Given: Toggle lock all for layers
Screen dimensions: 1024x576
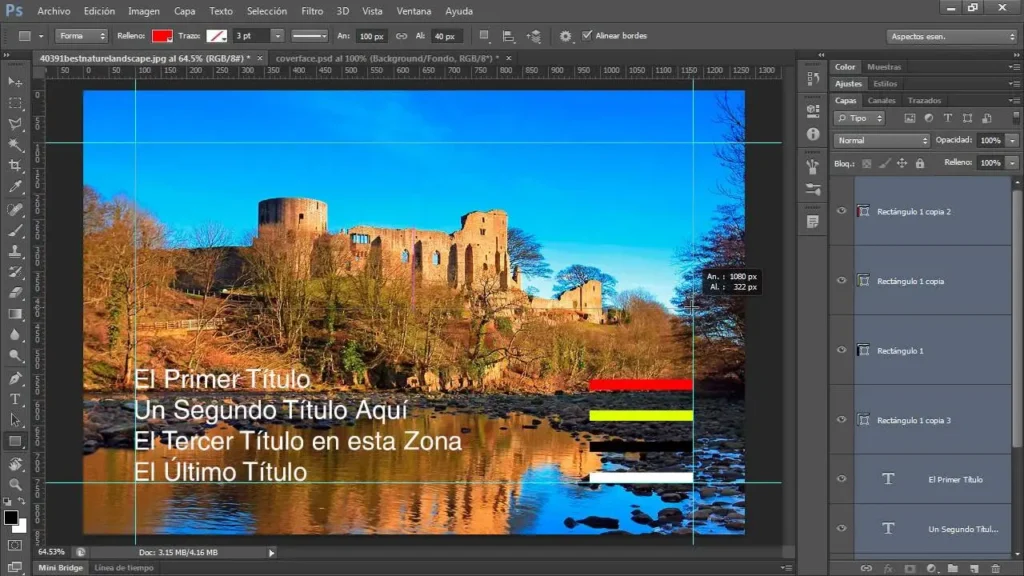Looking at the screenshot, I should [x=920, y=163].
